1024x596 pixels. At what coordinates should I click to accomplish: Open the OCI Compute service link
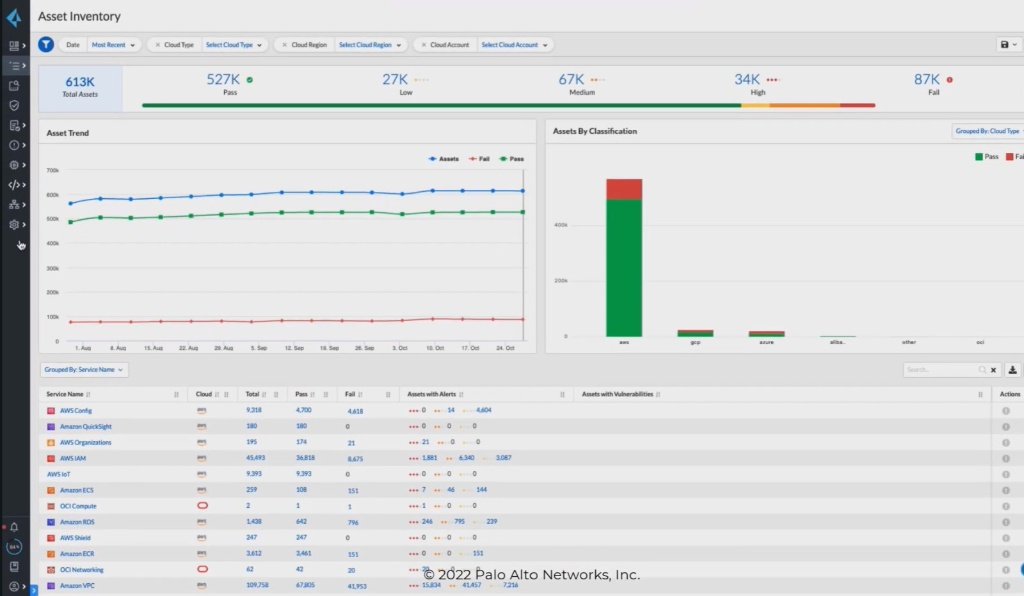point(78,506)
